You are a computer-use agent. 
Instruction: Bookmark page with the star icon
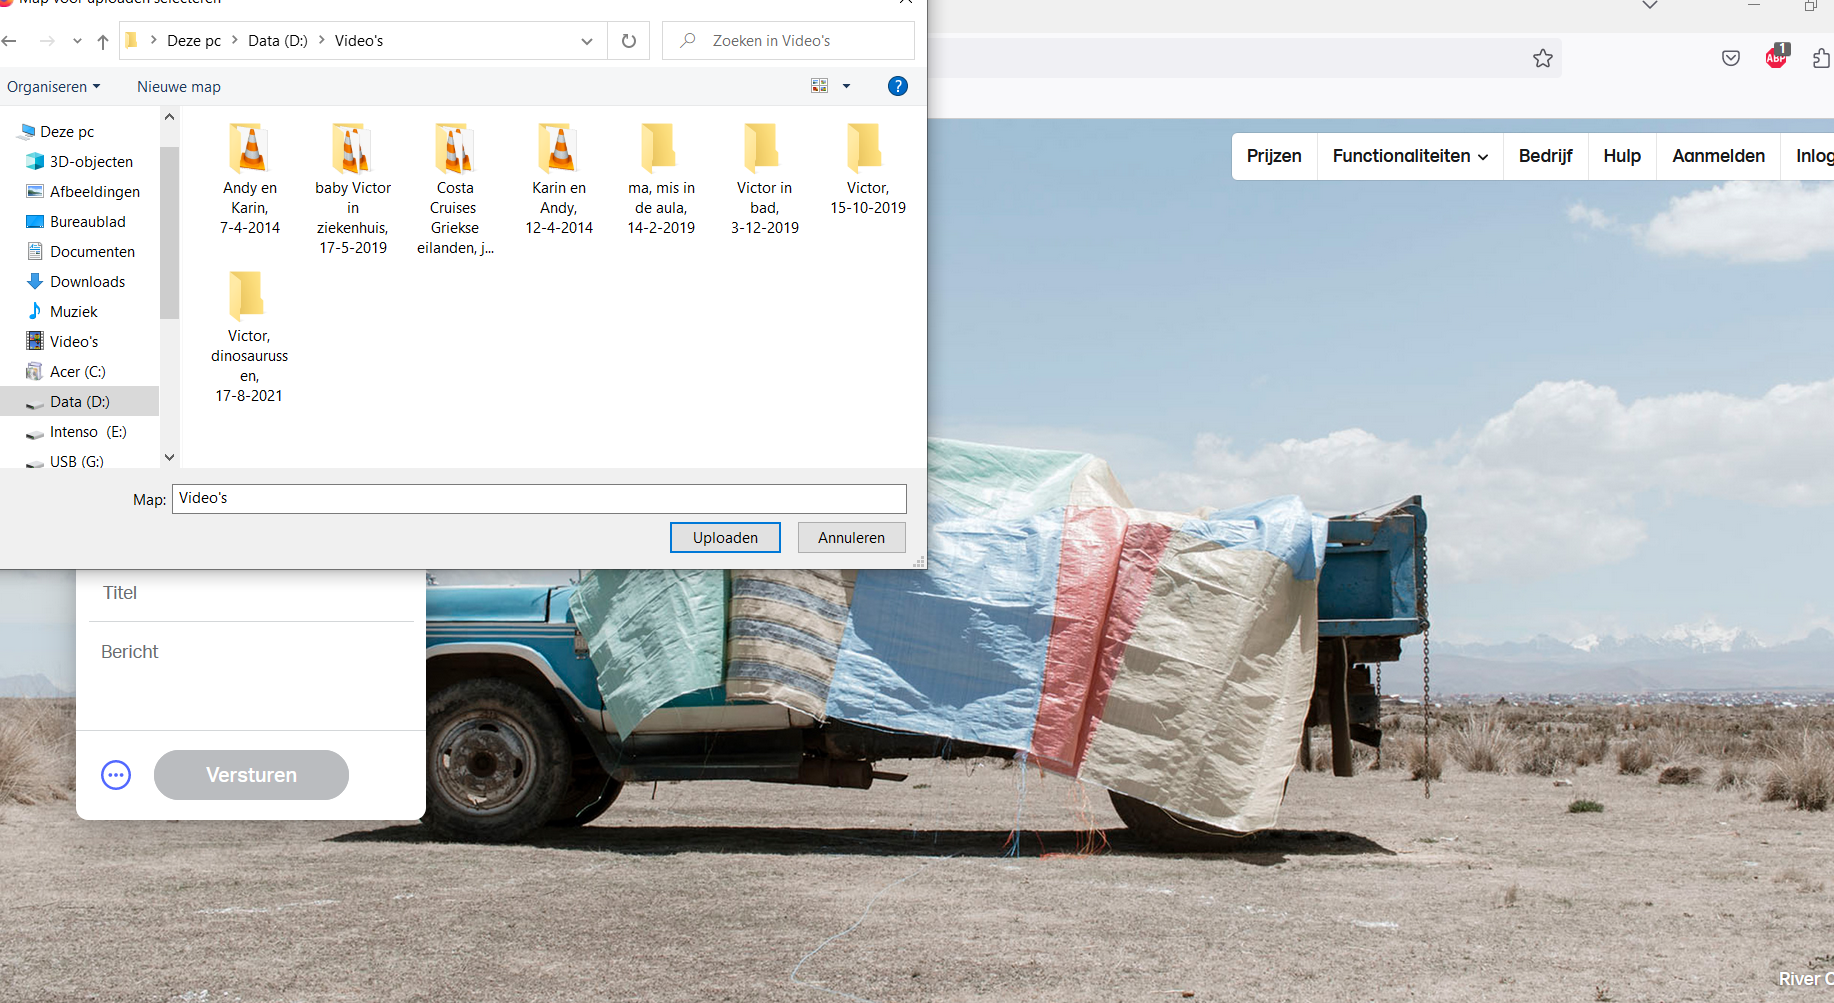(x=1542, y=58)
